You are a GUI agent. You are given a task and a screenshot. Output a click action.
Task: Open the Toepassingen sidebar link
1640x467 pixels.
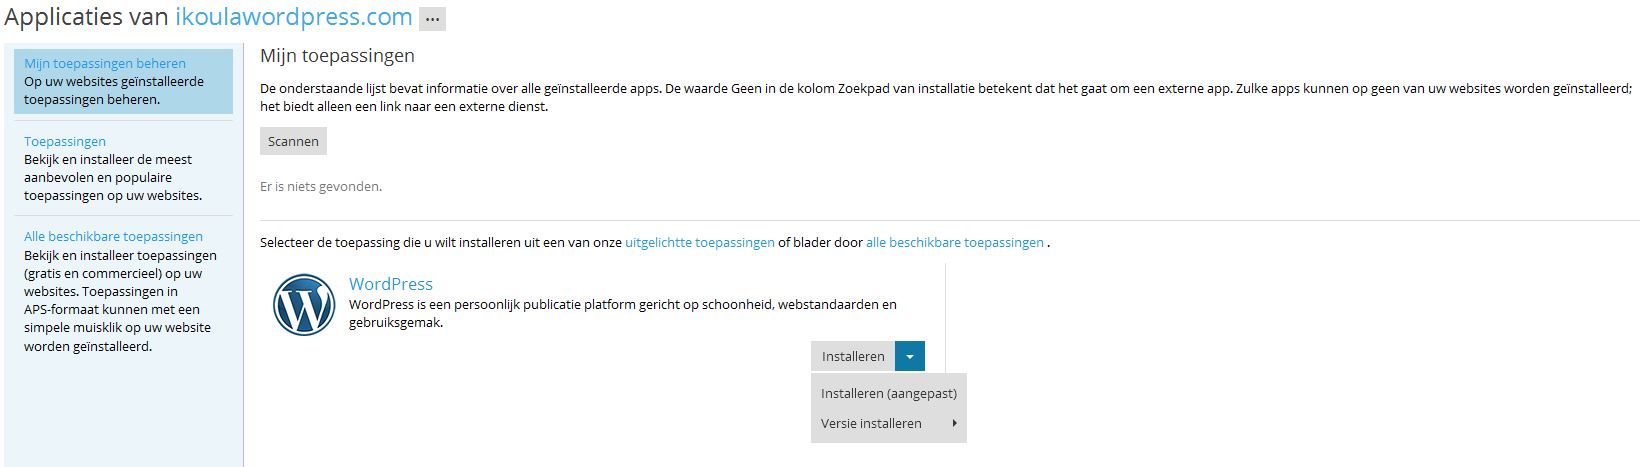[x=65, y=141]
